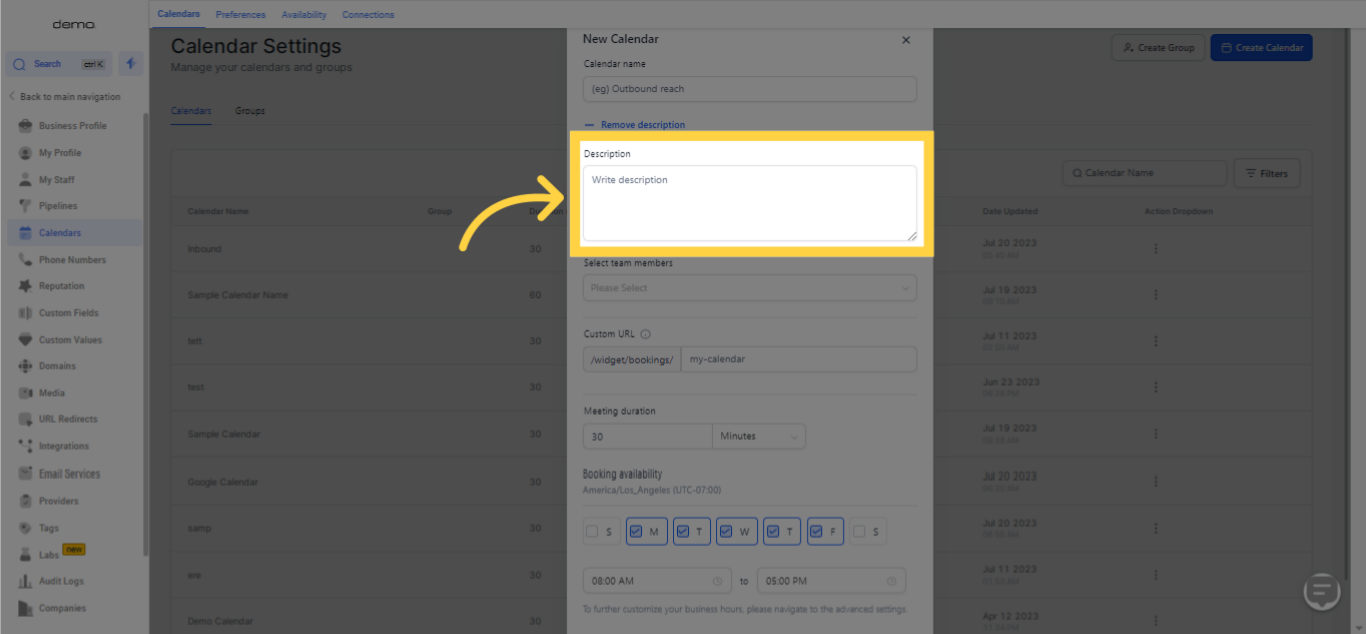
Task: Click the Calendars icon in sidebar
Action: coord(25,233)
